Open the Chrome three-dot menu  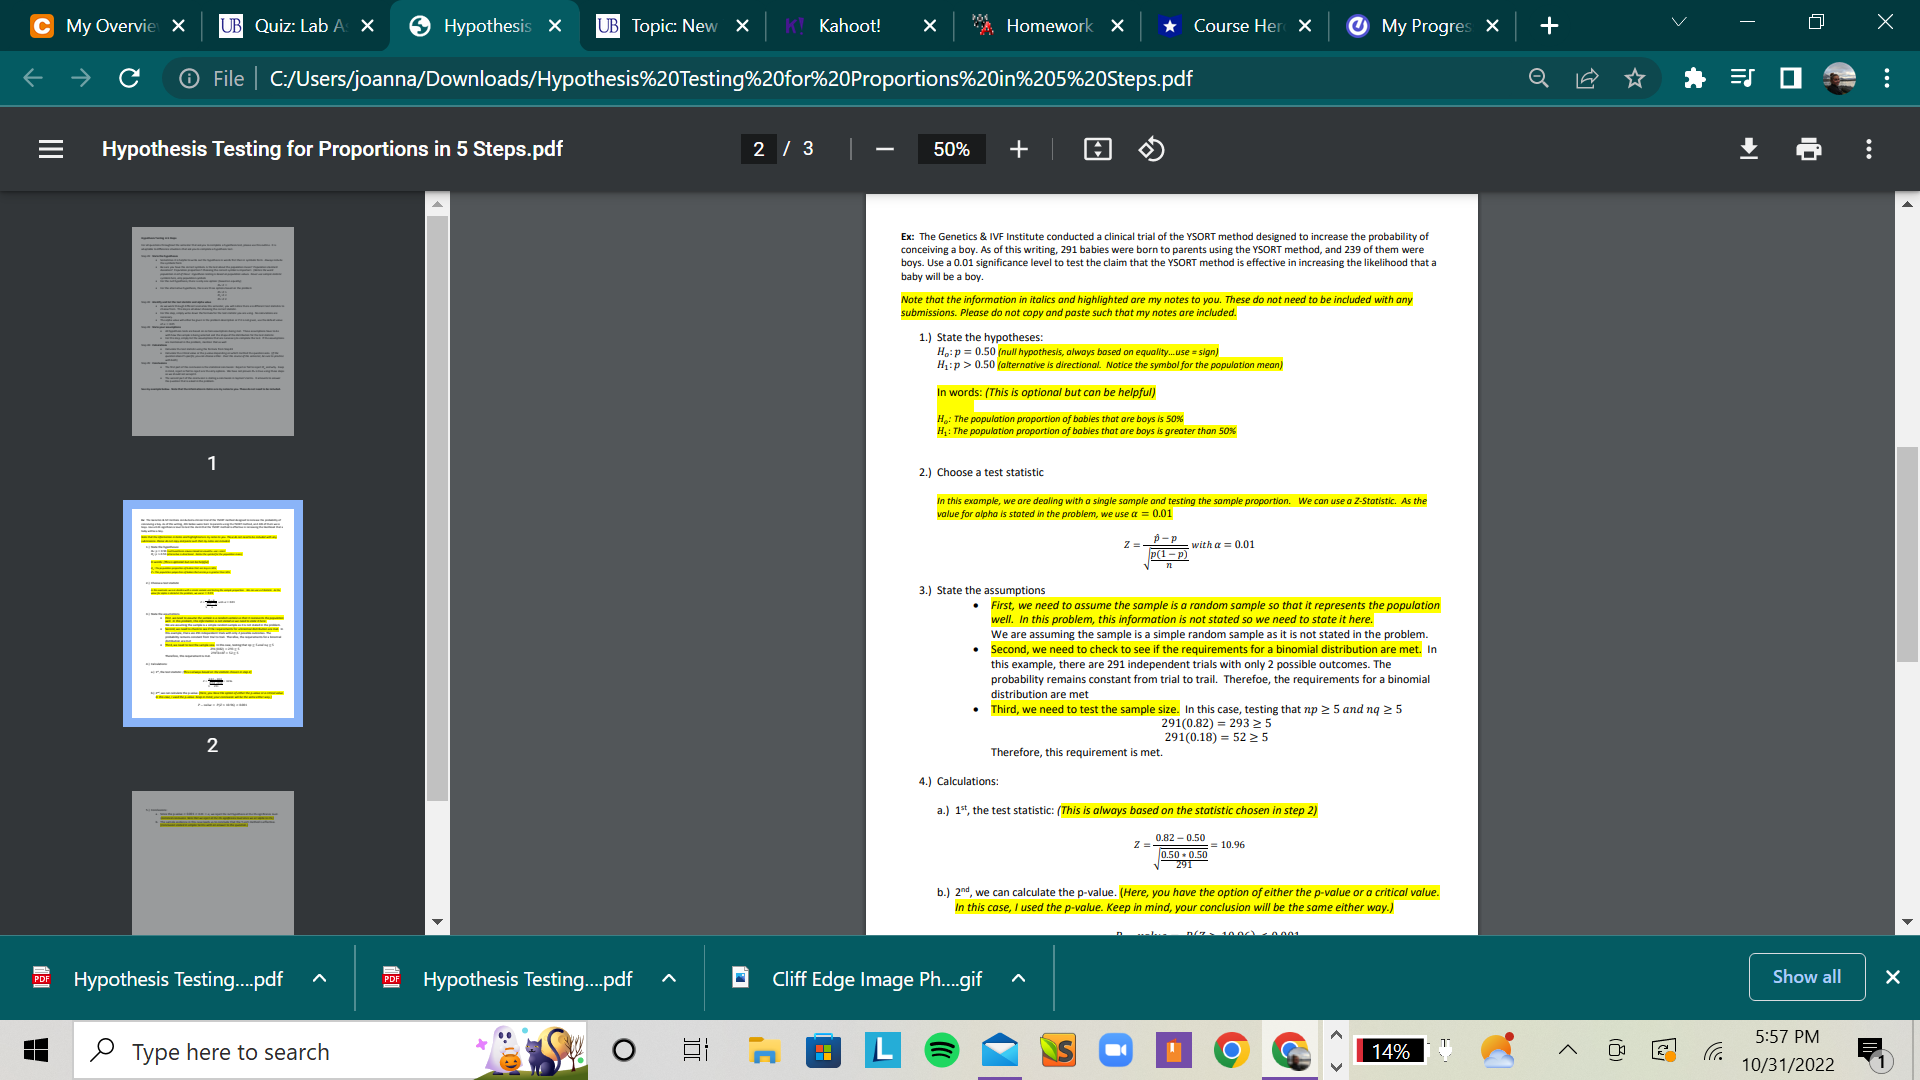(1887, 78)
